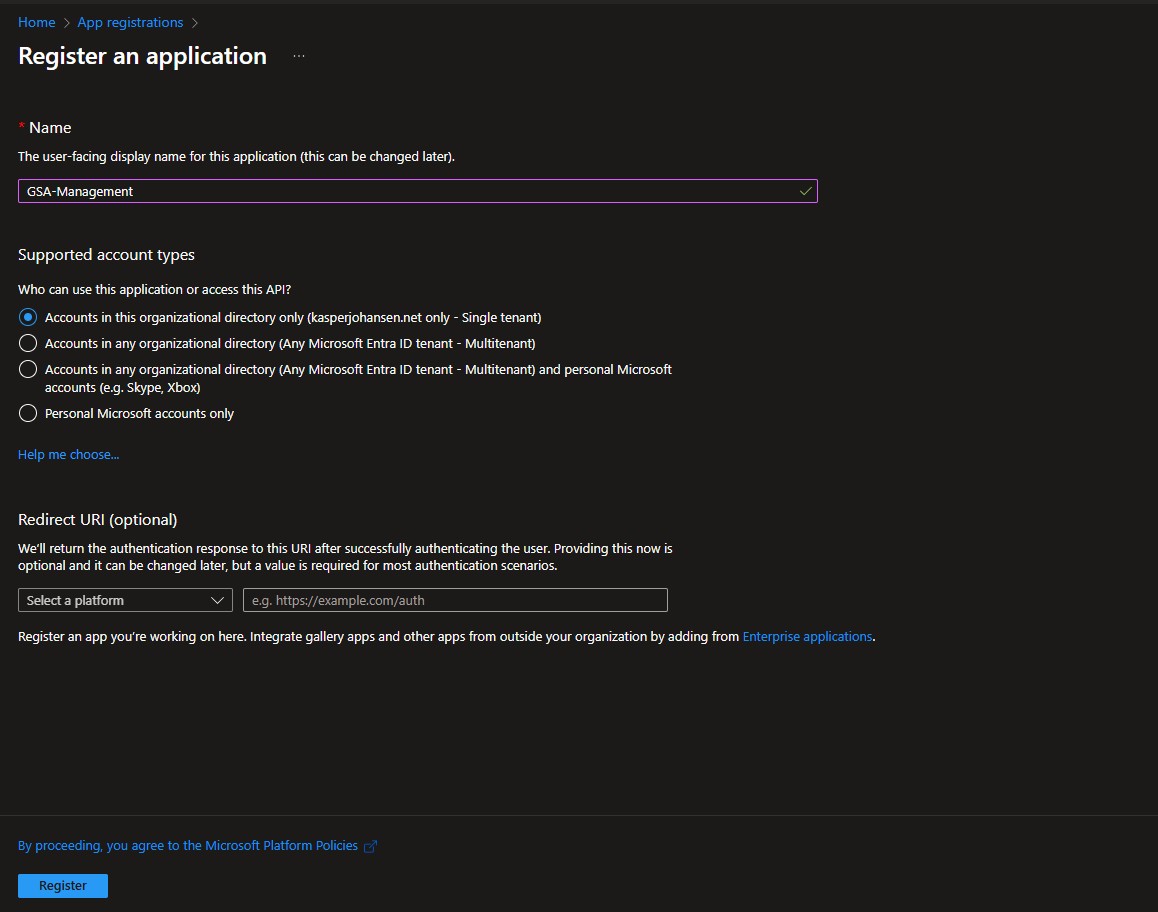Select the Single tenant accounts radio option
Viewport: 1158px width, 912px height.
coord(28,317)
